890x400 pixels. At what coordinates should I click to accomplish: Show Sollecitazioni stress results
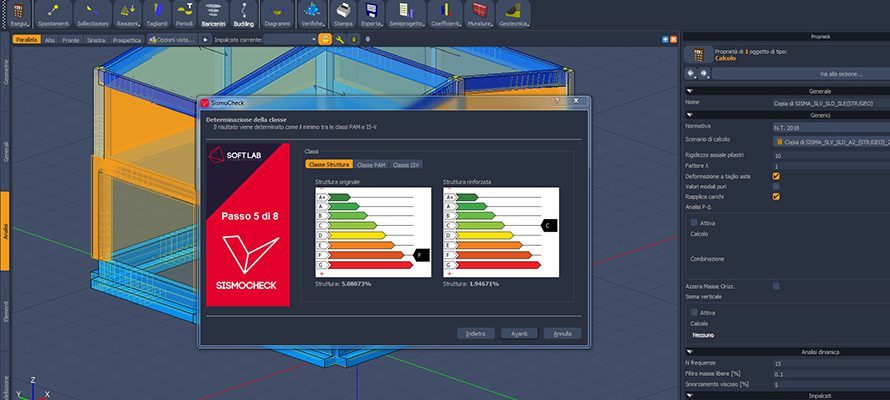coord(91,14)
